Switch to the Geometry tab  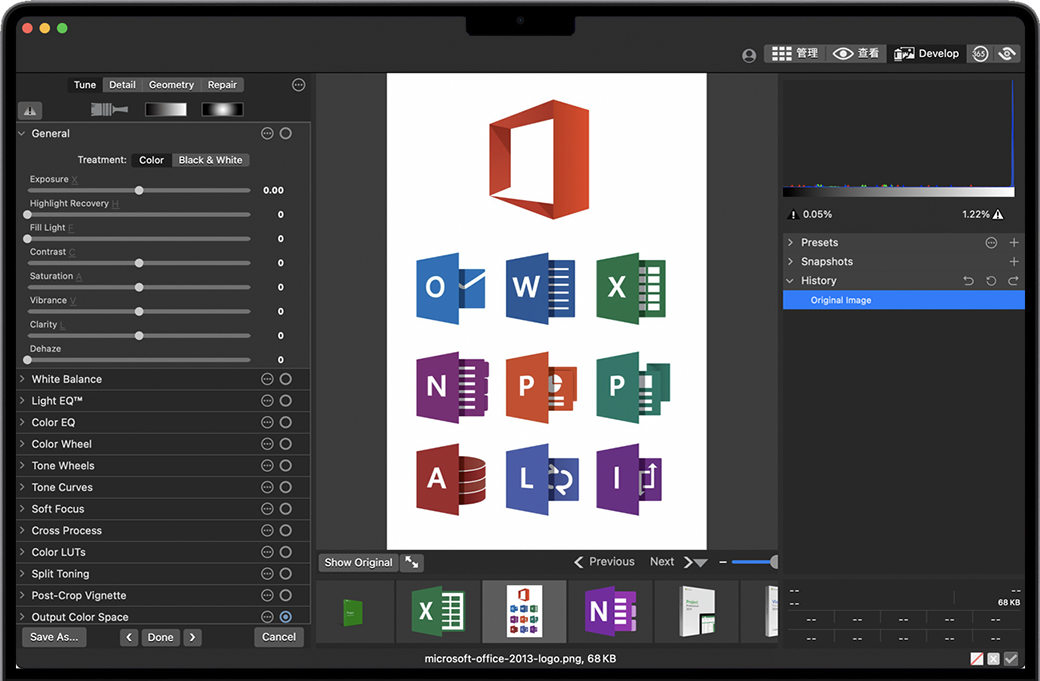(x=171, y=85)
